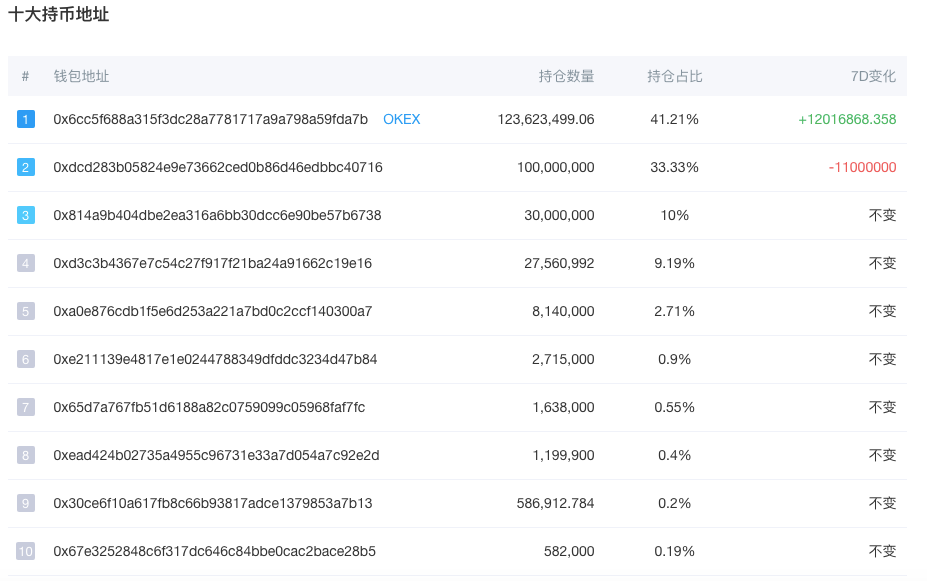Click the rank 9 badge icon
The image size is (927, 581).
tap(25, 503)
